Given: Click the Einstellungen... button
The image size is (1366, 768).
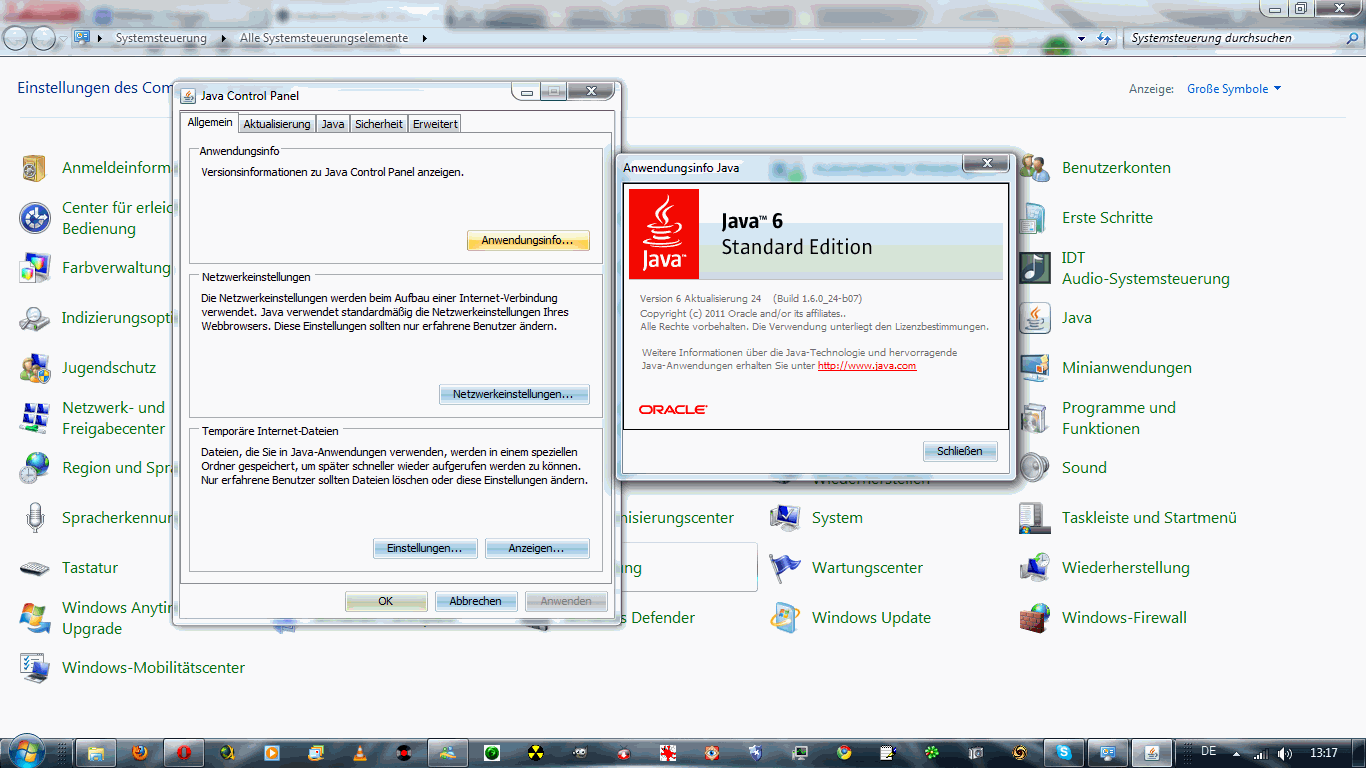Looking at the screenshot, I should (425, 549).
